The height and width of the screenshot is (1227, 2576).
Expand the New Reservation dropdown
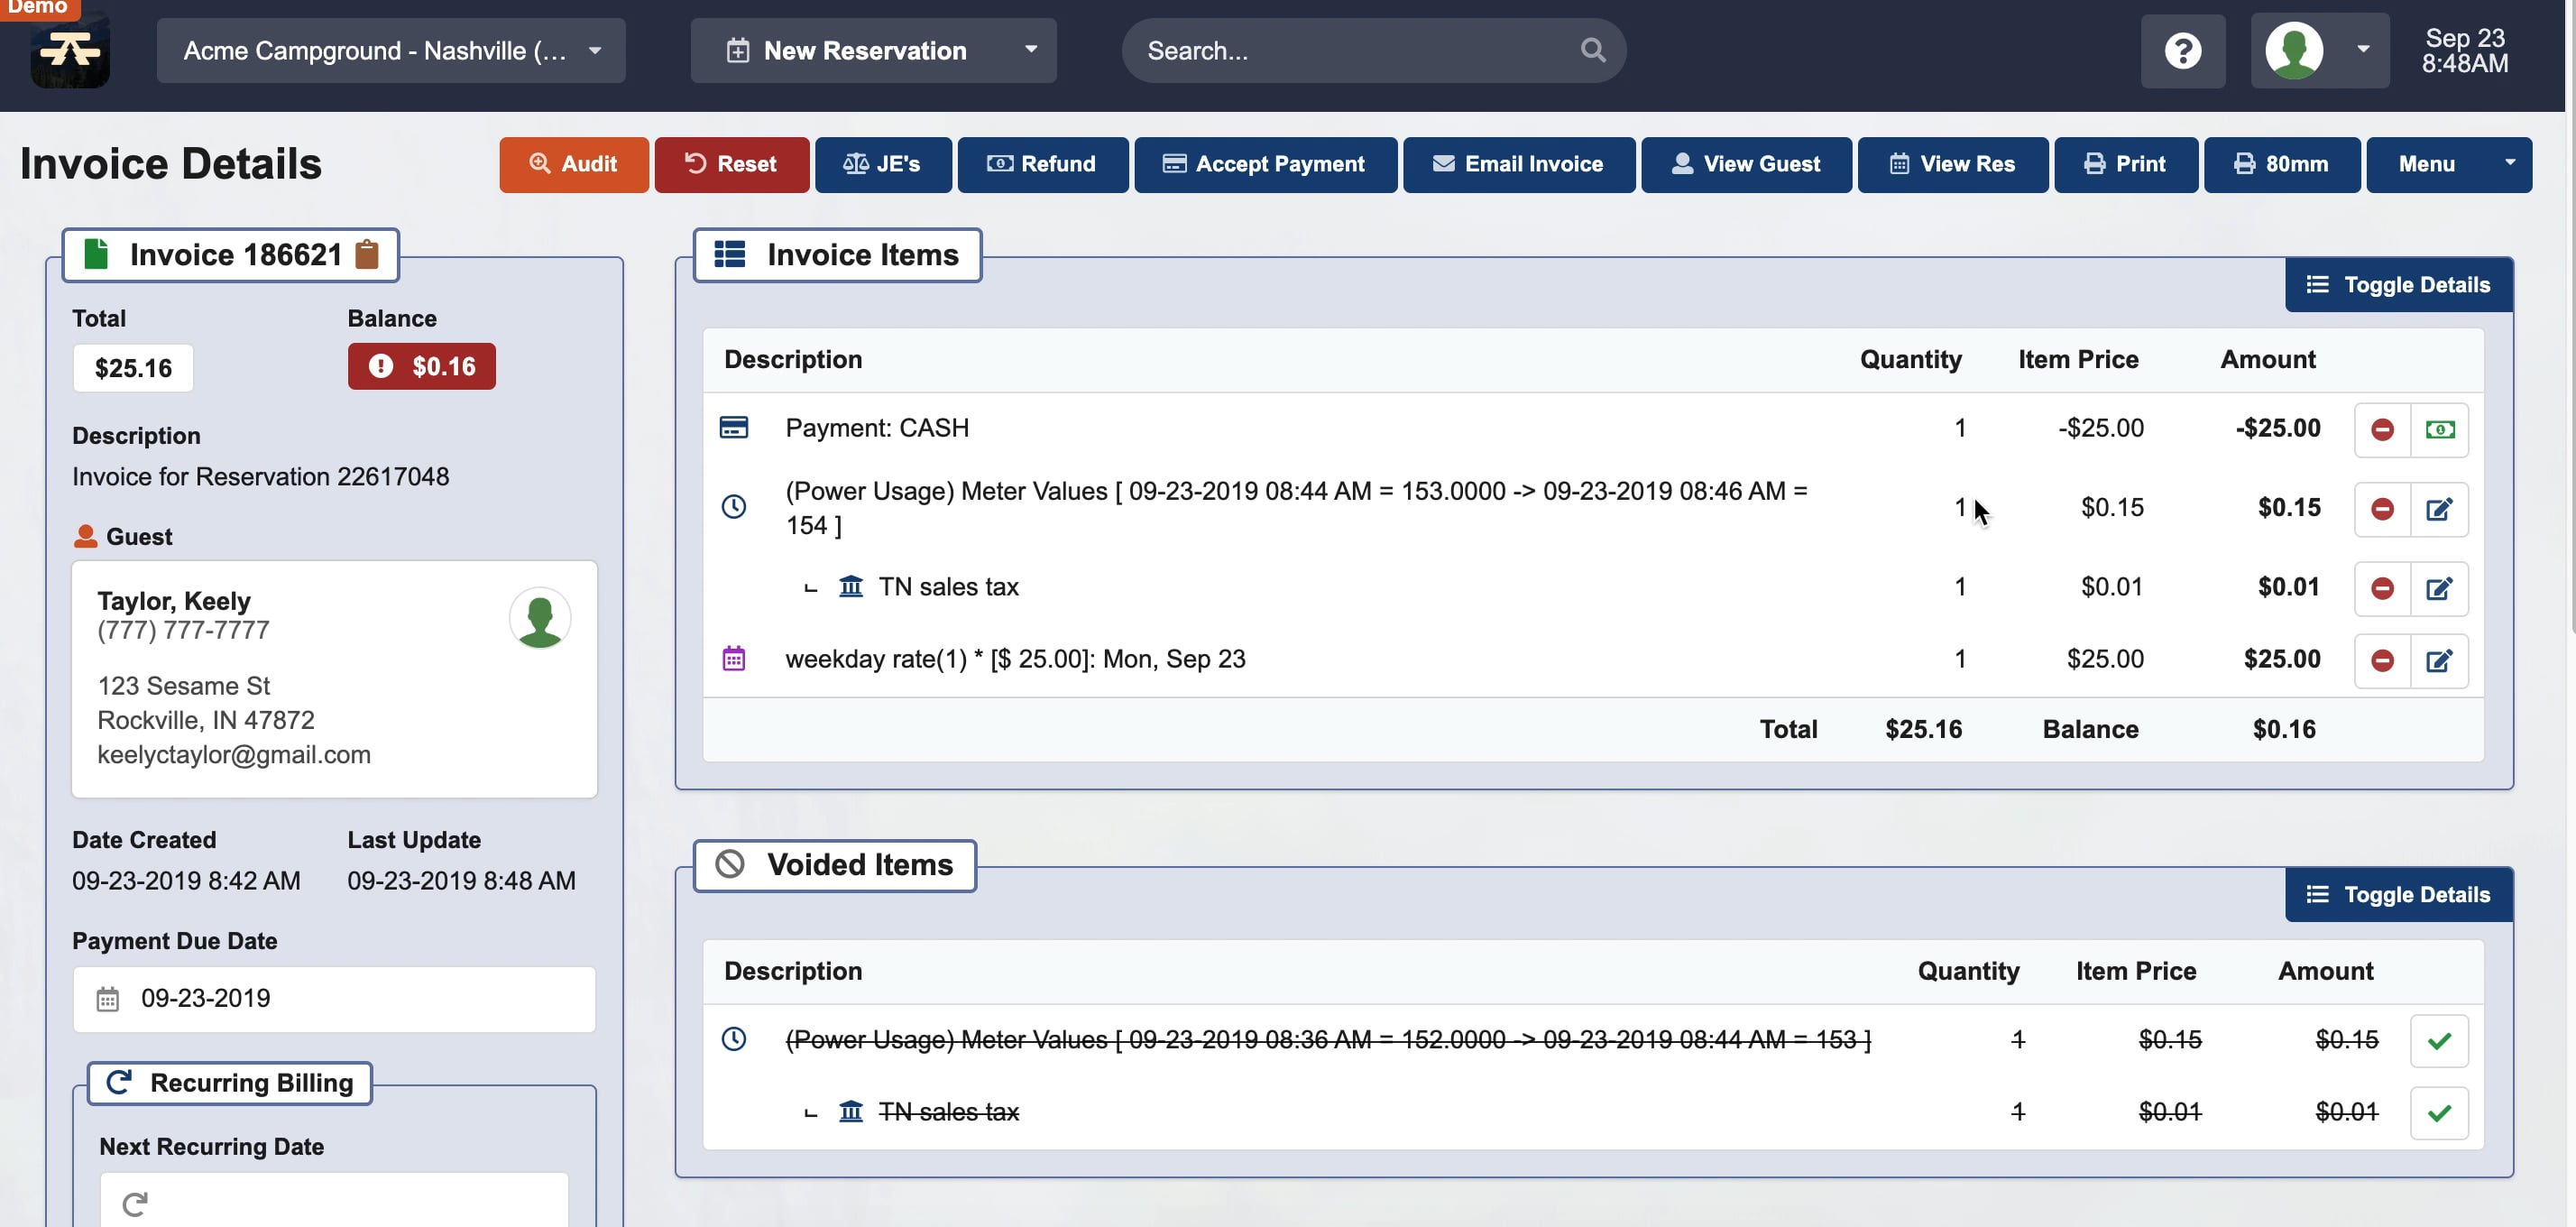pyautogui.click(x=1031, y=50)
